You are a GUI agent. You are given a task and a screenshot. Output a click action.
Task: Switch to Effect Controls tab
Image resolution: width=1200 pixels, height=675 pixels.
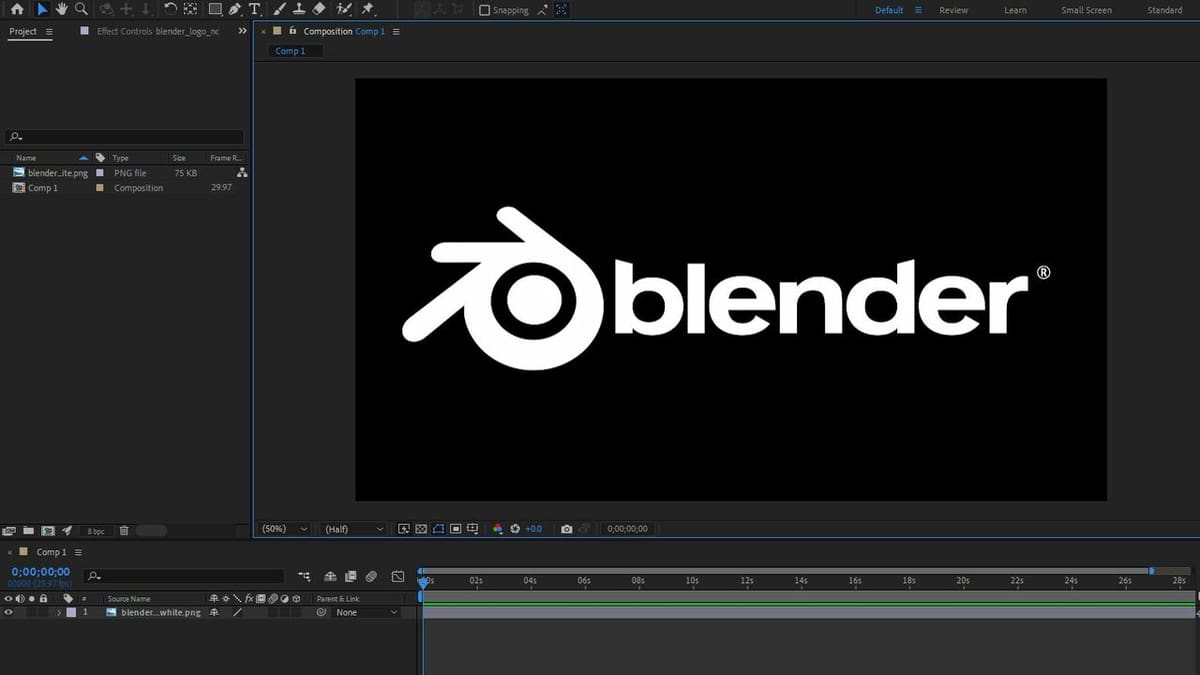click(157, 31)
